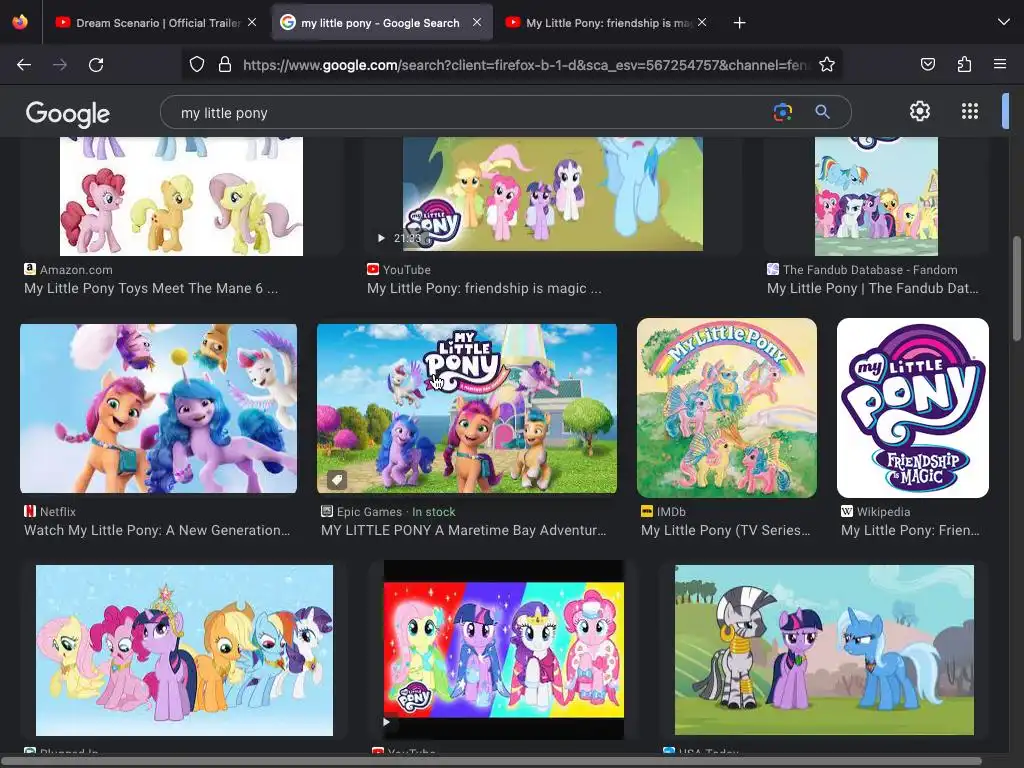
Task: Click 'Watch My Little Pony: A New Generation' title
Action: [x=157, y=530]
